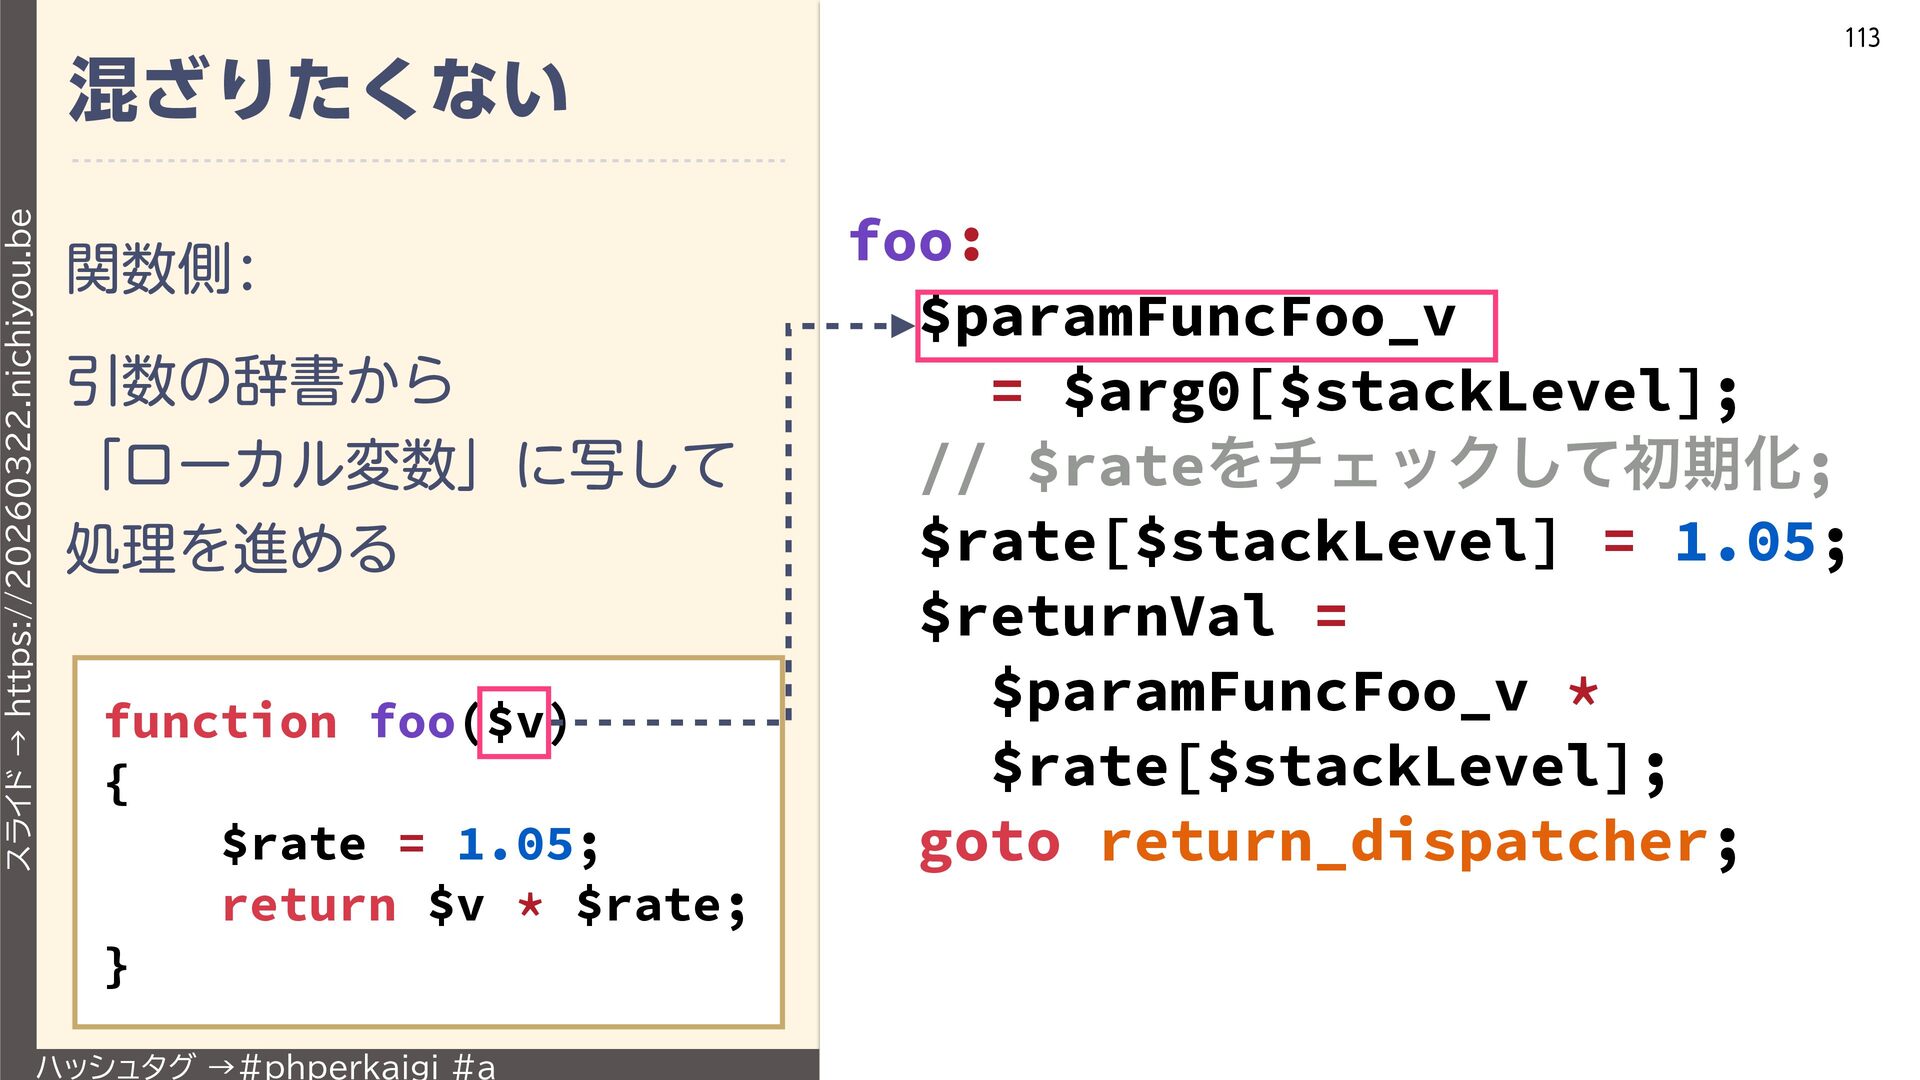Click the blue 1.05 value on right

pyautogui.click(x=1743, y=543)
